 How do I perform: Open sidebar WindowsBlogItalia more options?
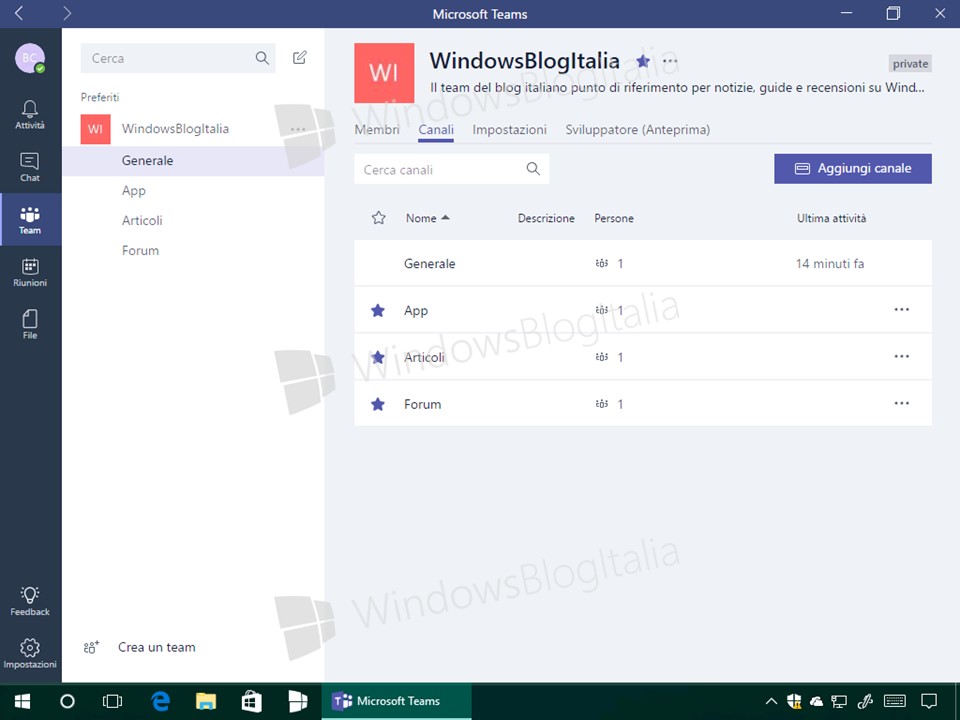click(298, 129)
